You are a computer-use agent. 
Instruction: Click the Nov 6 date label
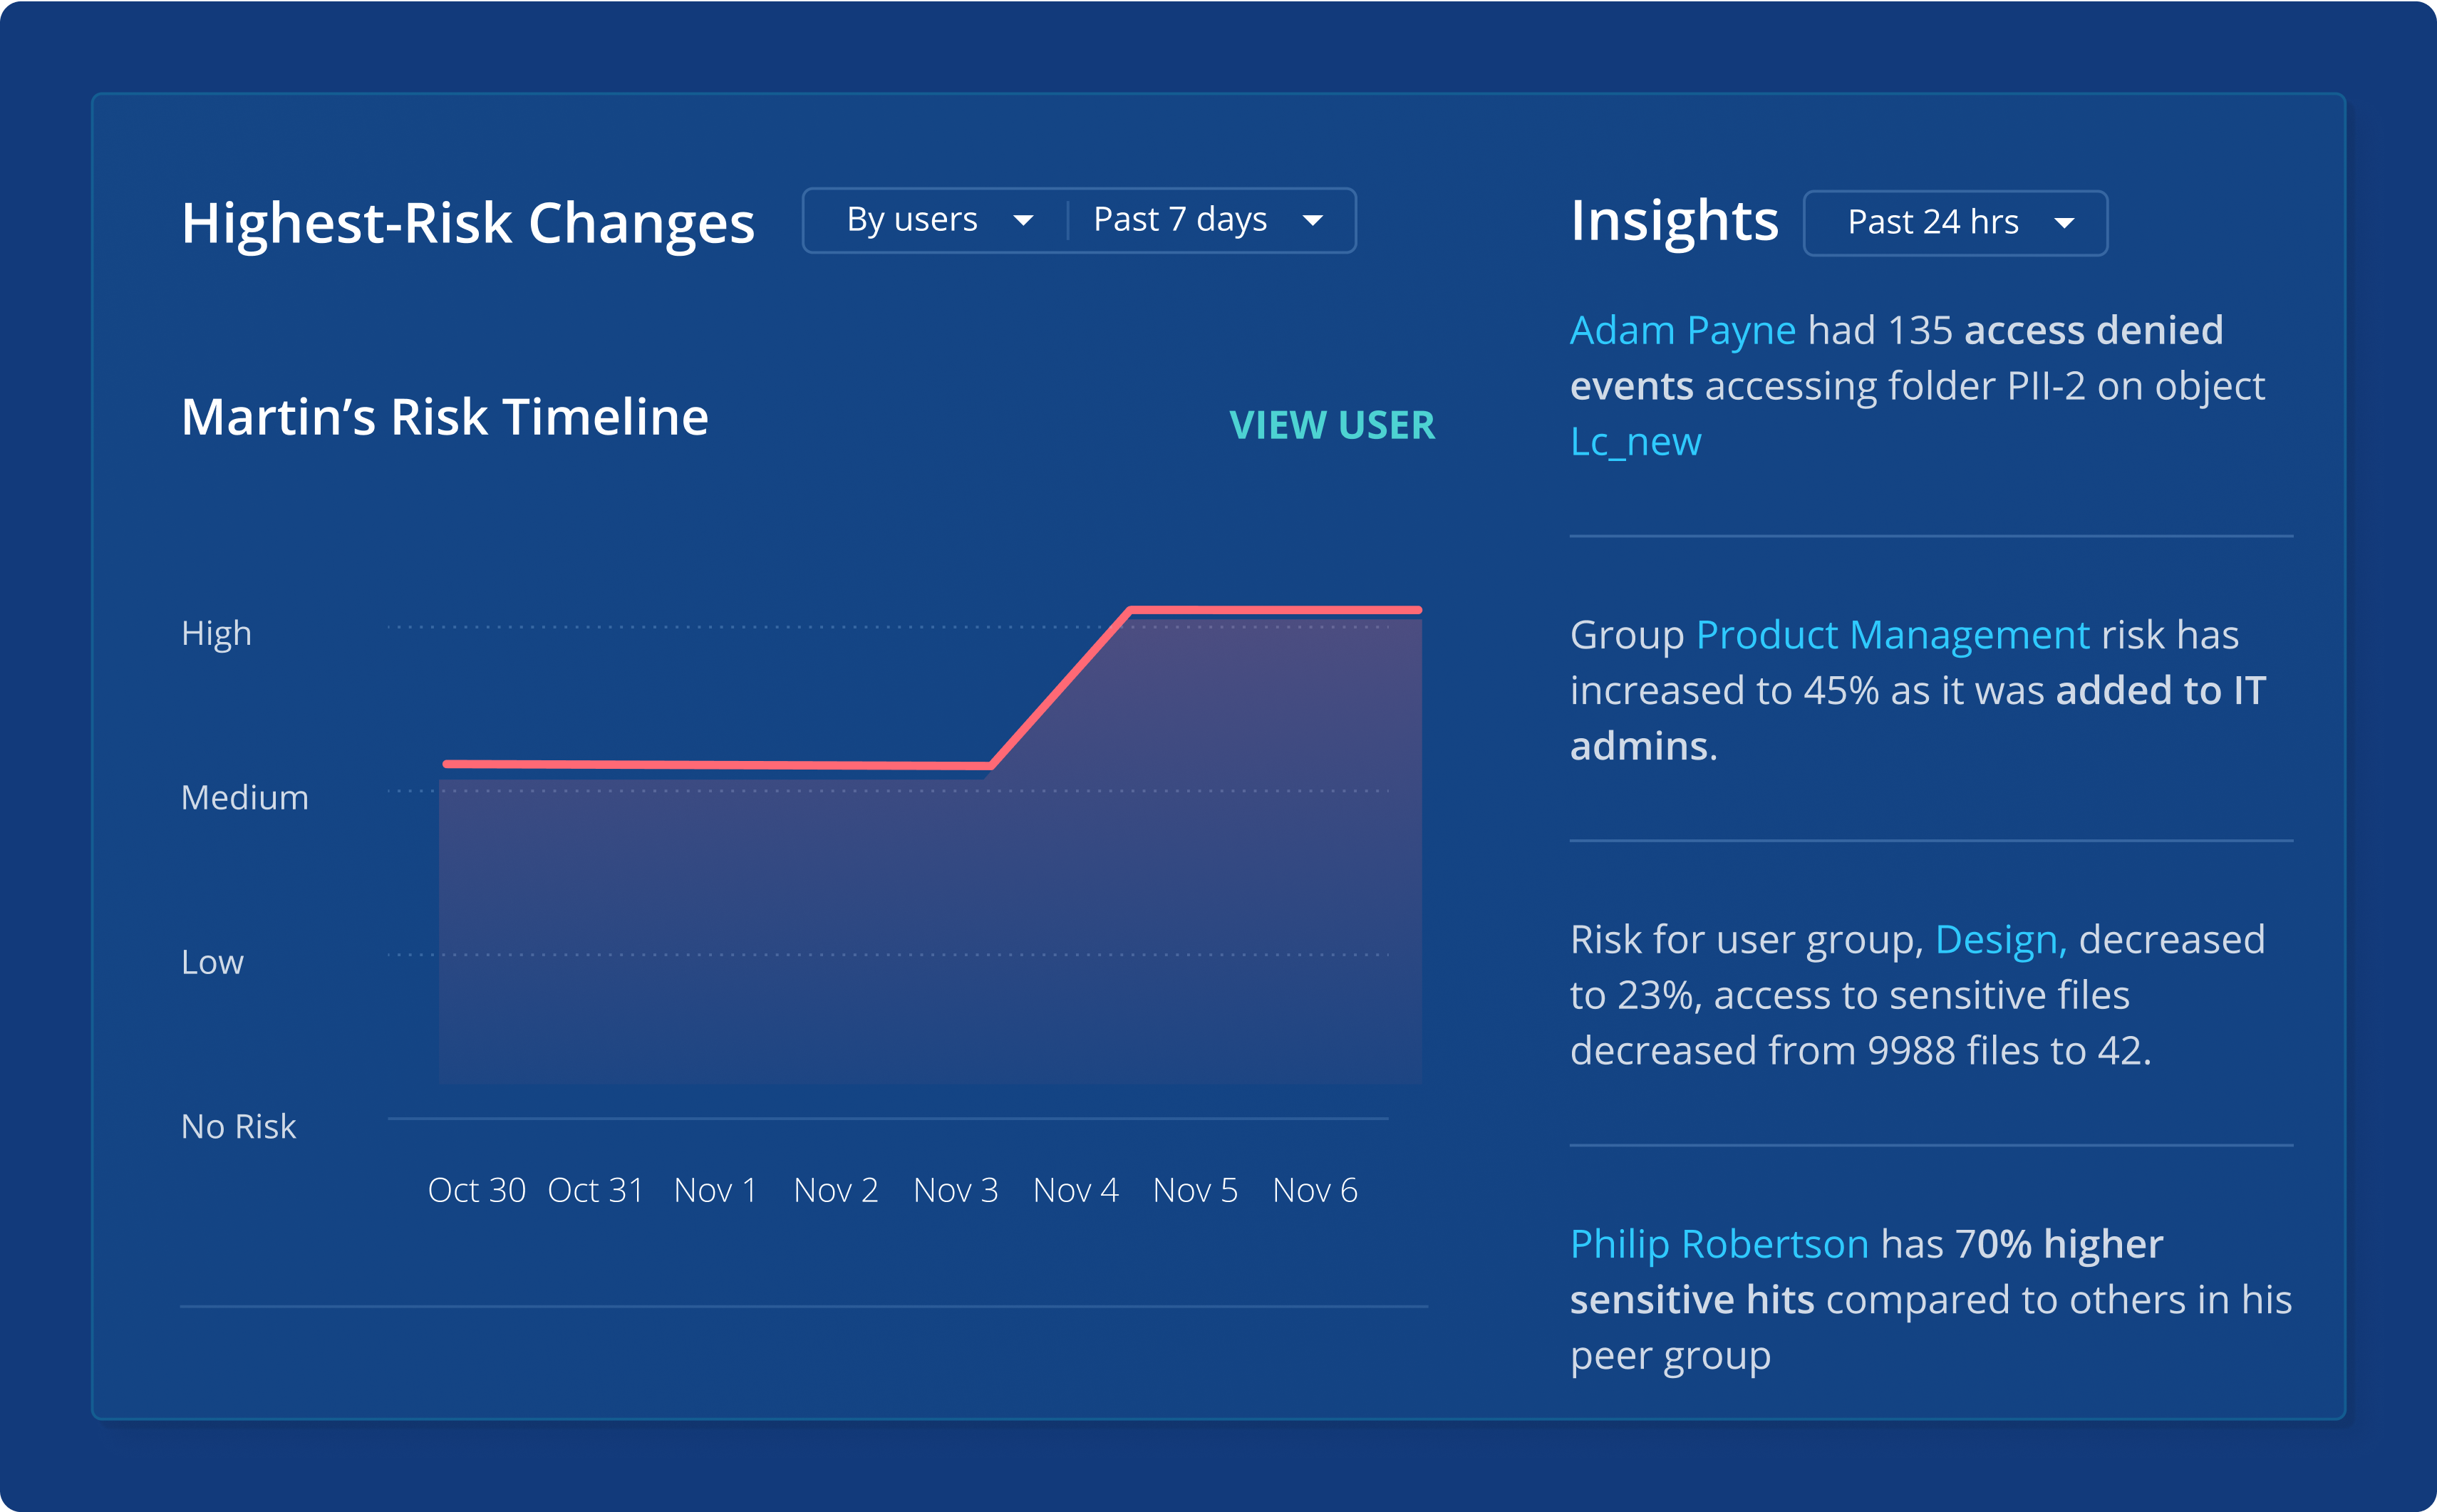click(x=1314, y=1190)
